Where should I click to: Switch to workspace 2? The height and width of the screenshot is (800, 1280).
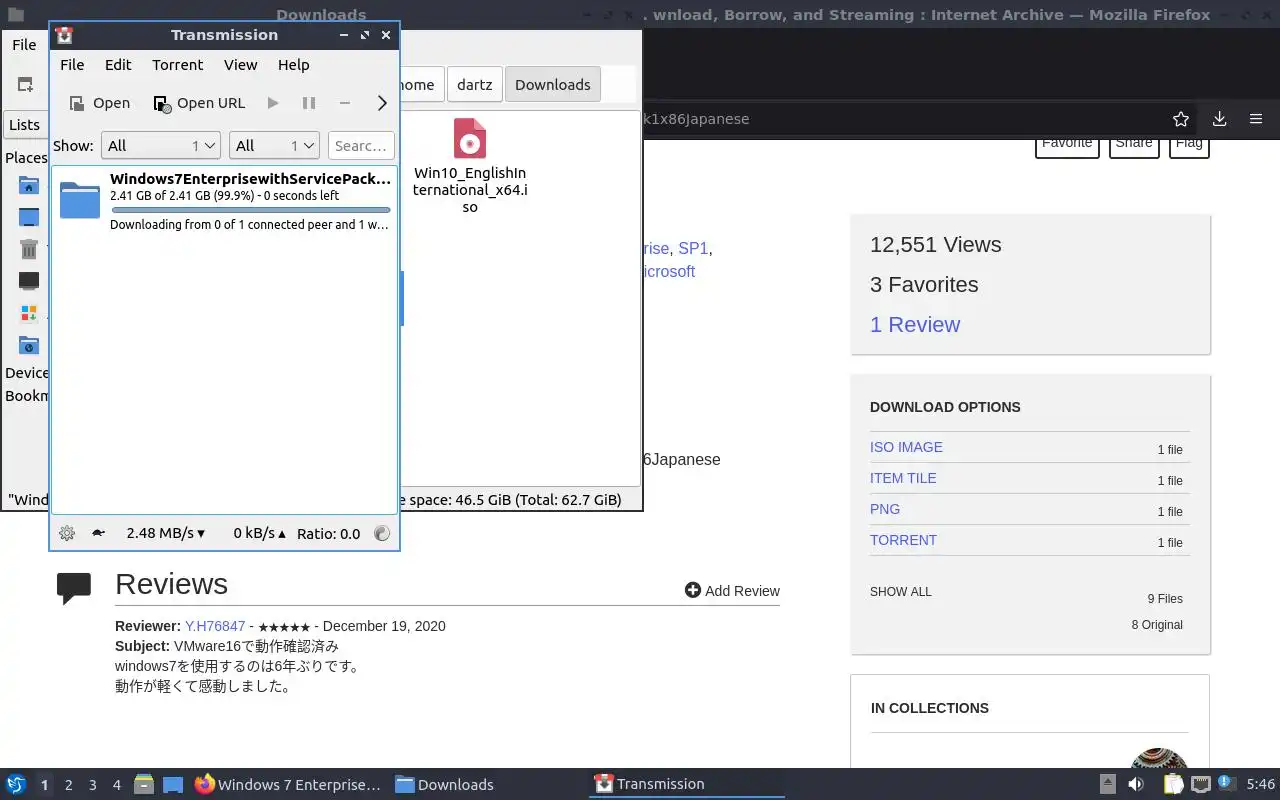pos(68,785)
